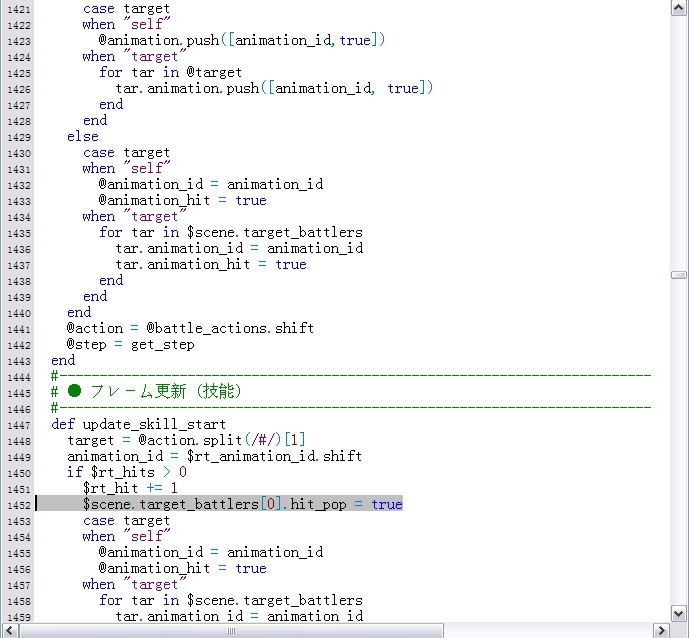Click the horizontal scrollbar right arrow

[x=661, y=631]
